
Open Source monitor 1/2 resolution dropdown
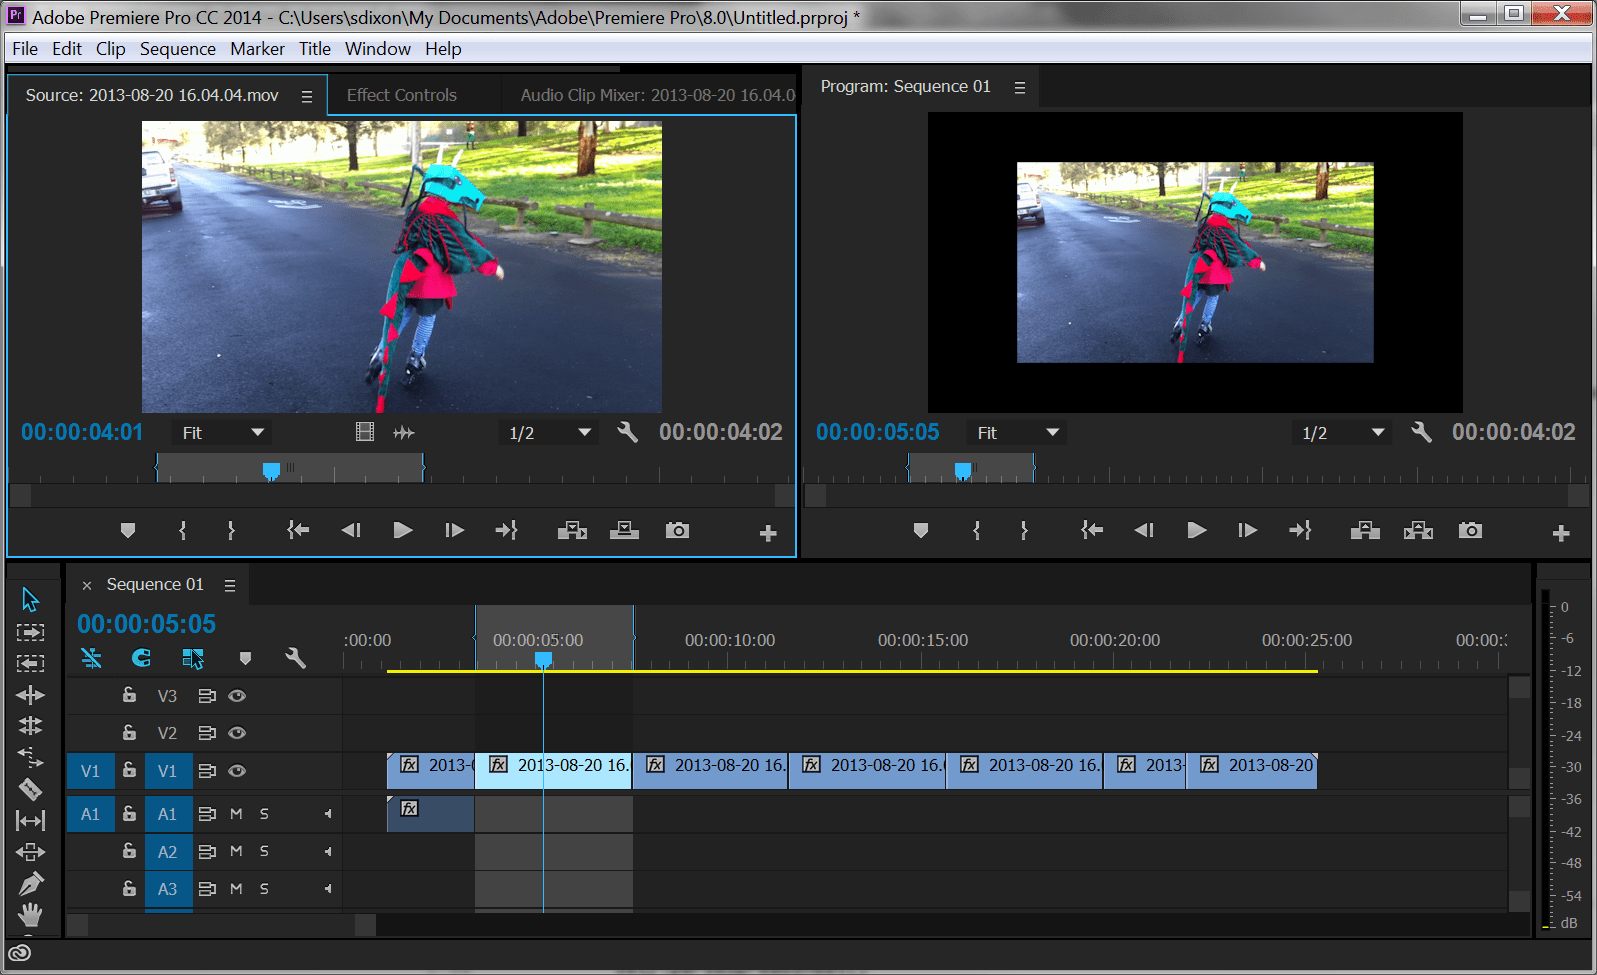pos(549,433)
